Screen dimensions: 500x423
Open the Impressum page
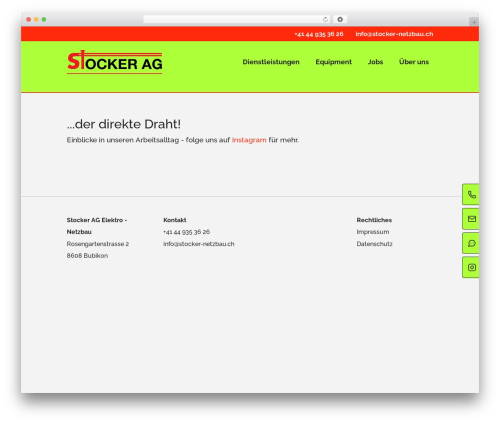[x=373, y=232]
